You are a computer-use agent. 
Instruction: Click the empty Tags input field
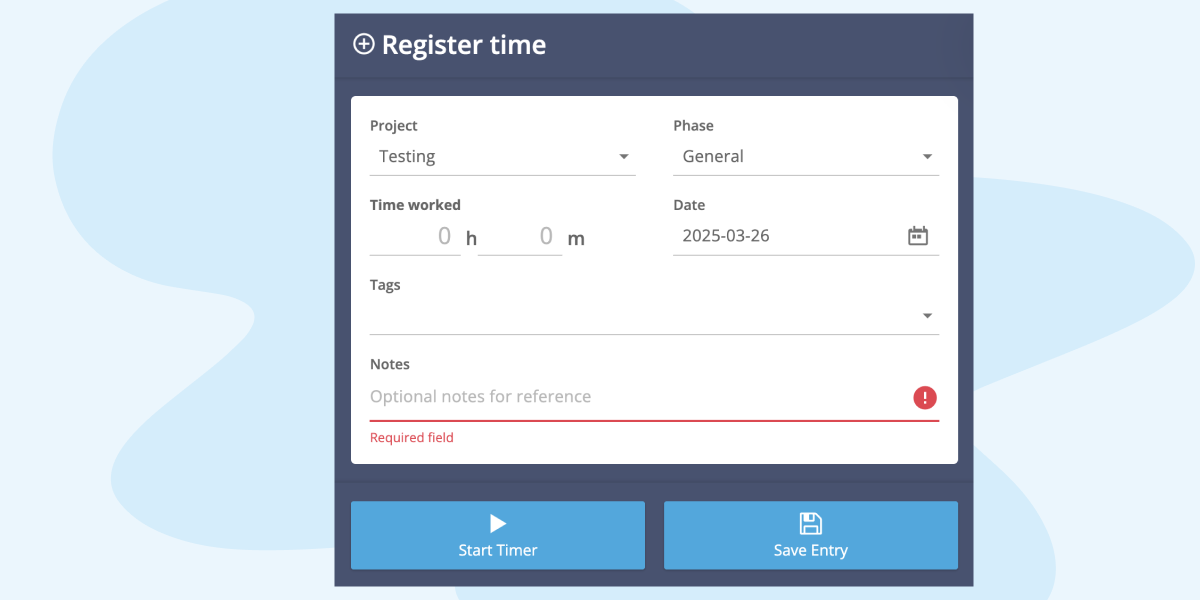pos(600,315)
